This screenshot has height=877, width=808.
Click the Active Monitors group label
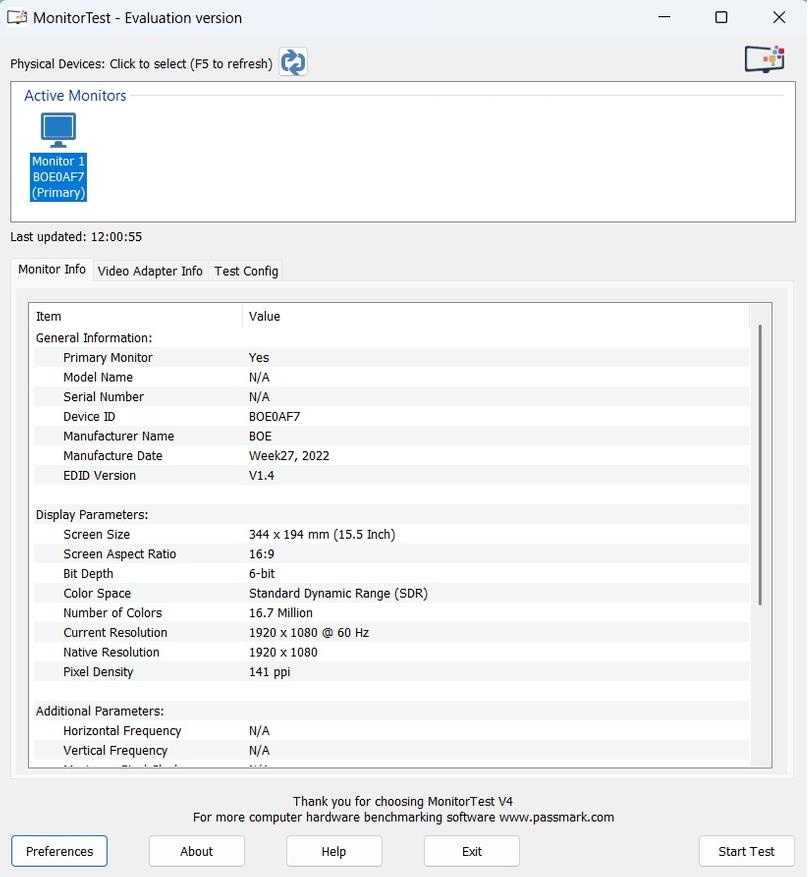[x=75, y=96]
